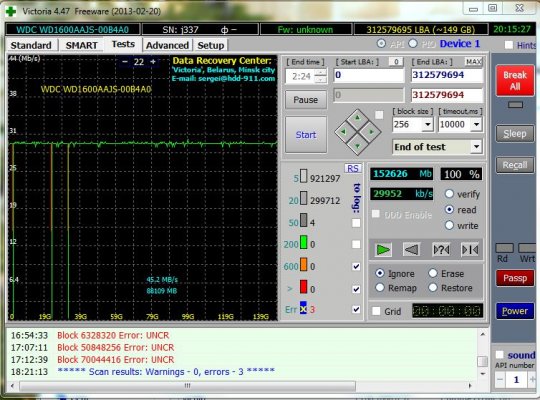This screenshot has width=540, height=400.
Task: Click the Start scan button
Action: [306, 135]
